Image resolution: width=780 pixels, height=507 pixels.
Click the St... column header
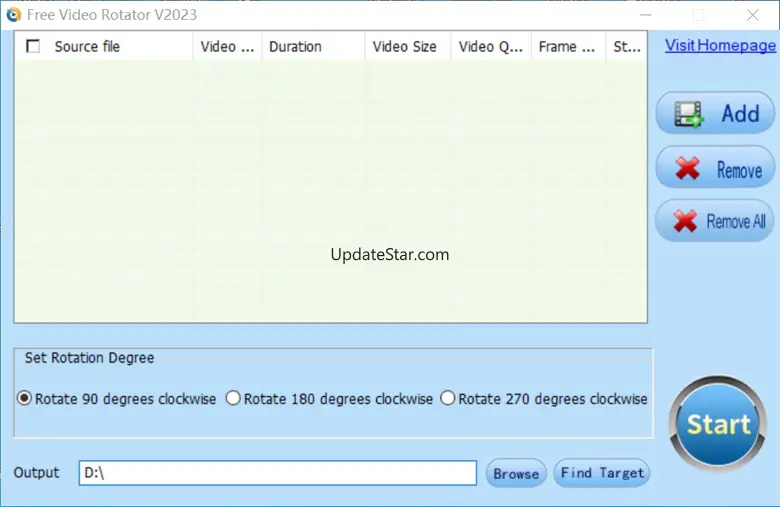click(x=626, y=46)
